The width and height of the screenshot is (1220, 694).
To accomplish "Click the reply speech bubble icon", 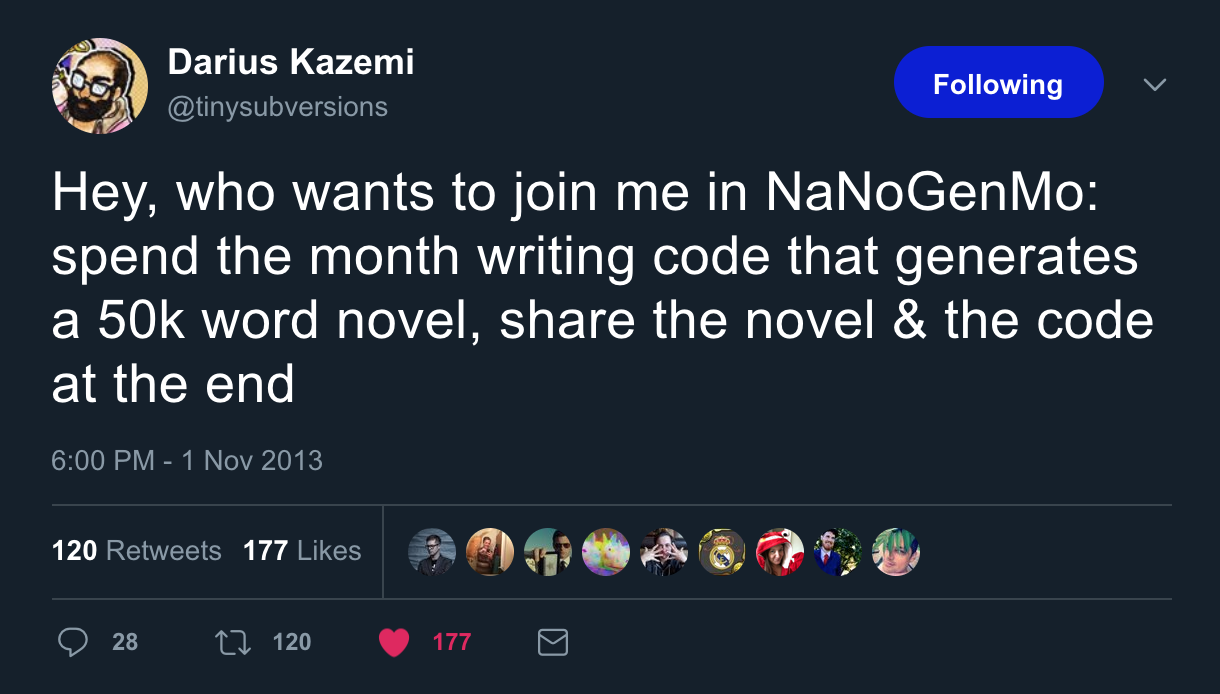I will click(72, 642).
